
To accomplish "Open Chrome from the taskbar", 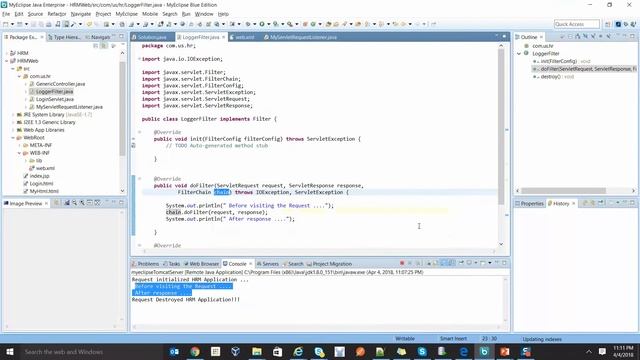I will [195, 352].
